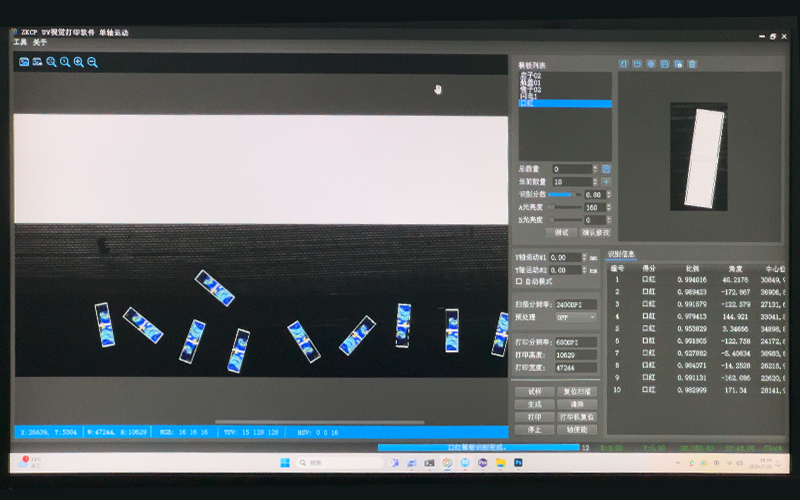Click the circular target icon above template preview
This screenshot has height=500, width=800.
pos(651,64)
